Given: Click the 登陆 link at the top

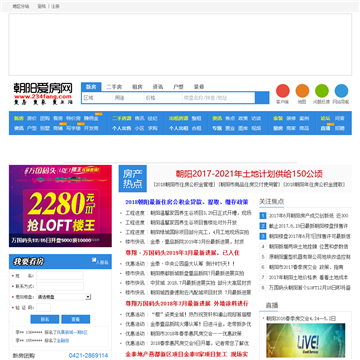Looking at the screenshot, I should coord(41,6).
